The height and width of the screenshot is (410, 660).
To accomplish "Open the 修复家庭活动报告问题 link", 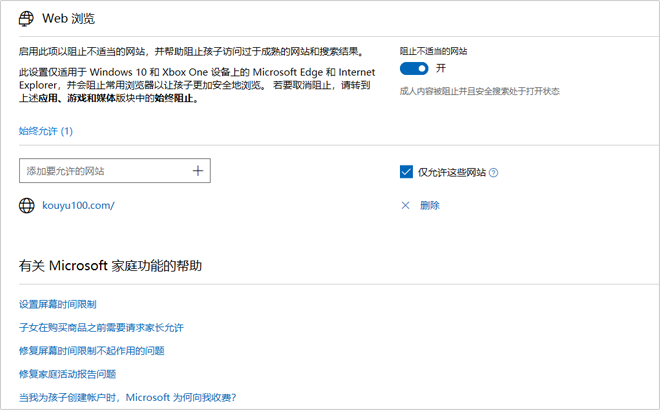I will click(67, 374).
